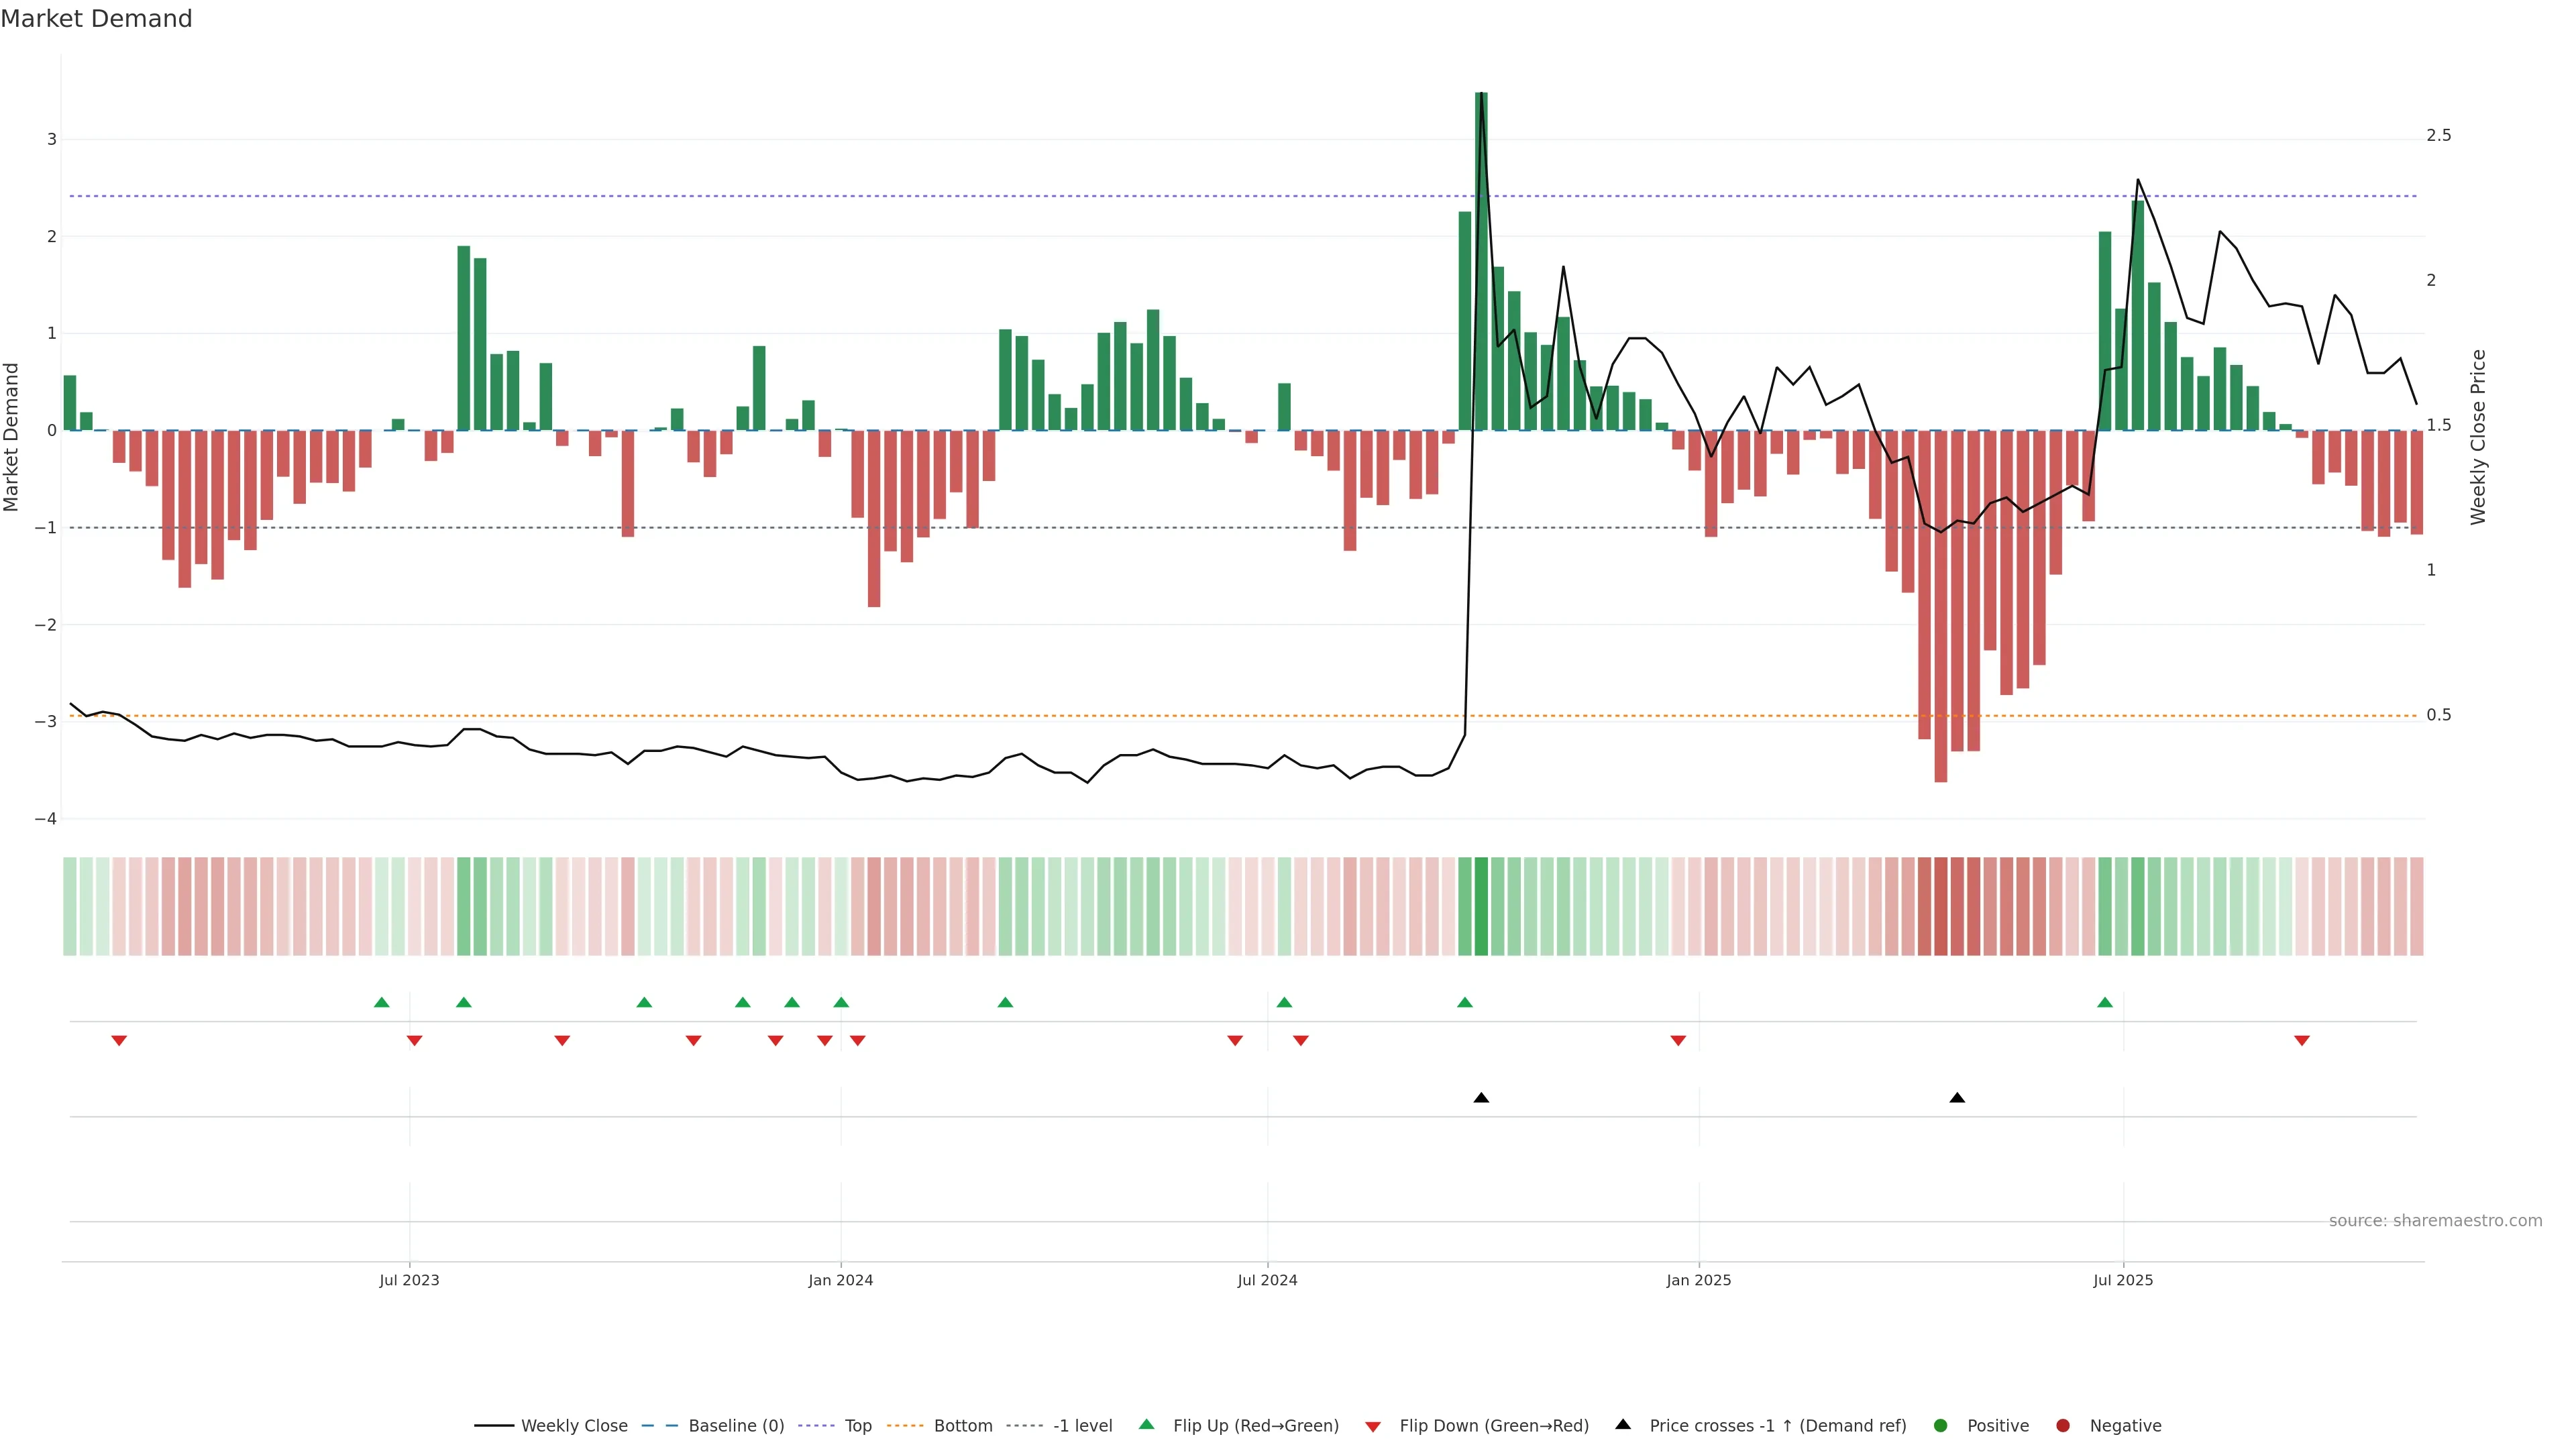Click the Market Demand chart title

pos(96,19)
